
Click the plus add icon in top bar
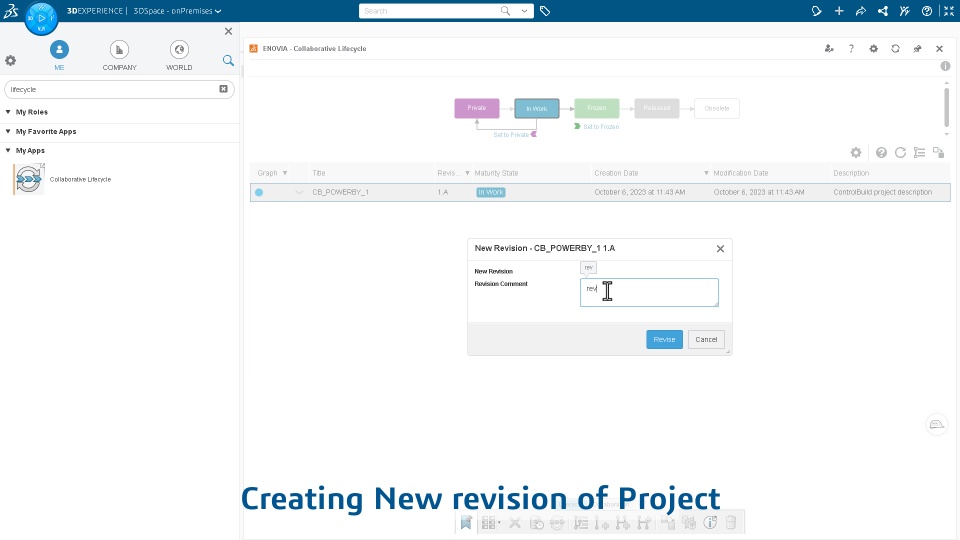(x=839, y=11)
